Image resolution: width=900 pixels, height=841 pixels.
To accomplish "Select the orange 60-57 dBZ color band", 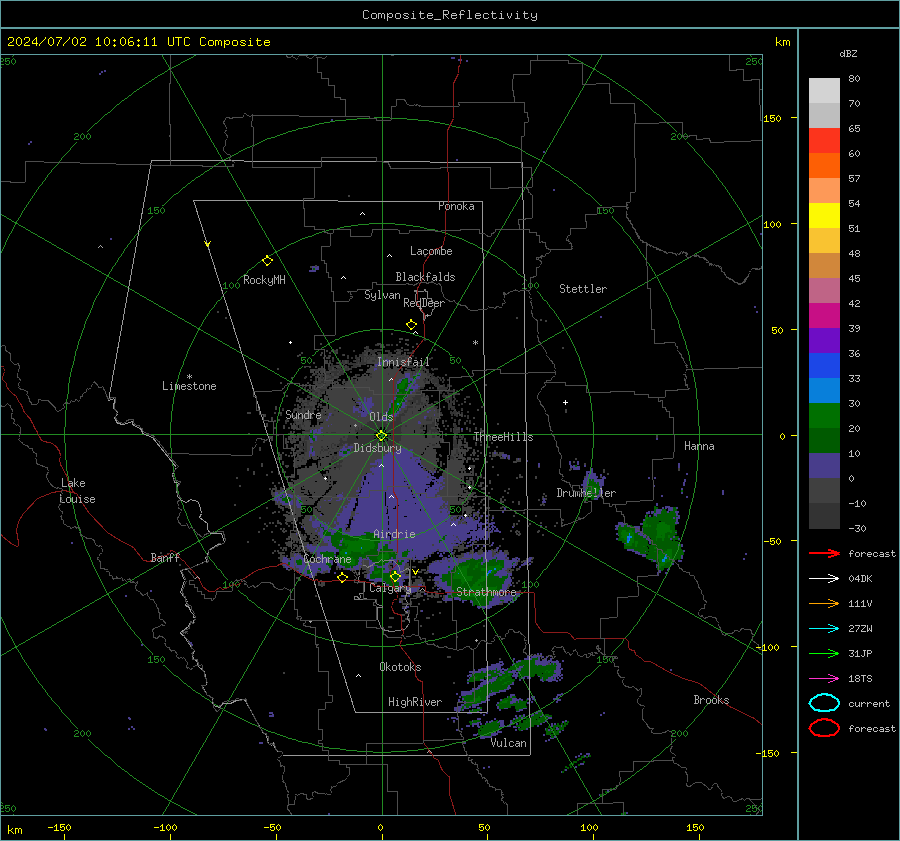I will point(824,166).
